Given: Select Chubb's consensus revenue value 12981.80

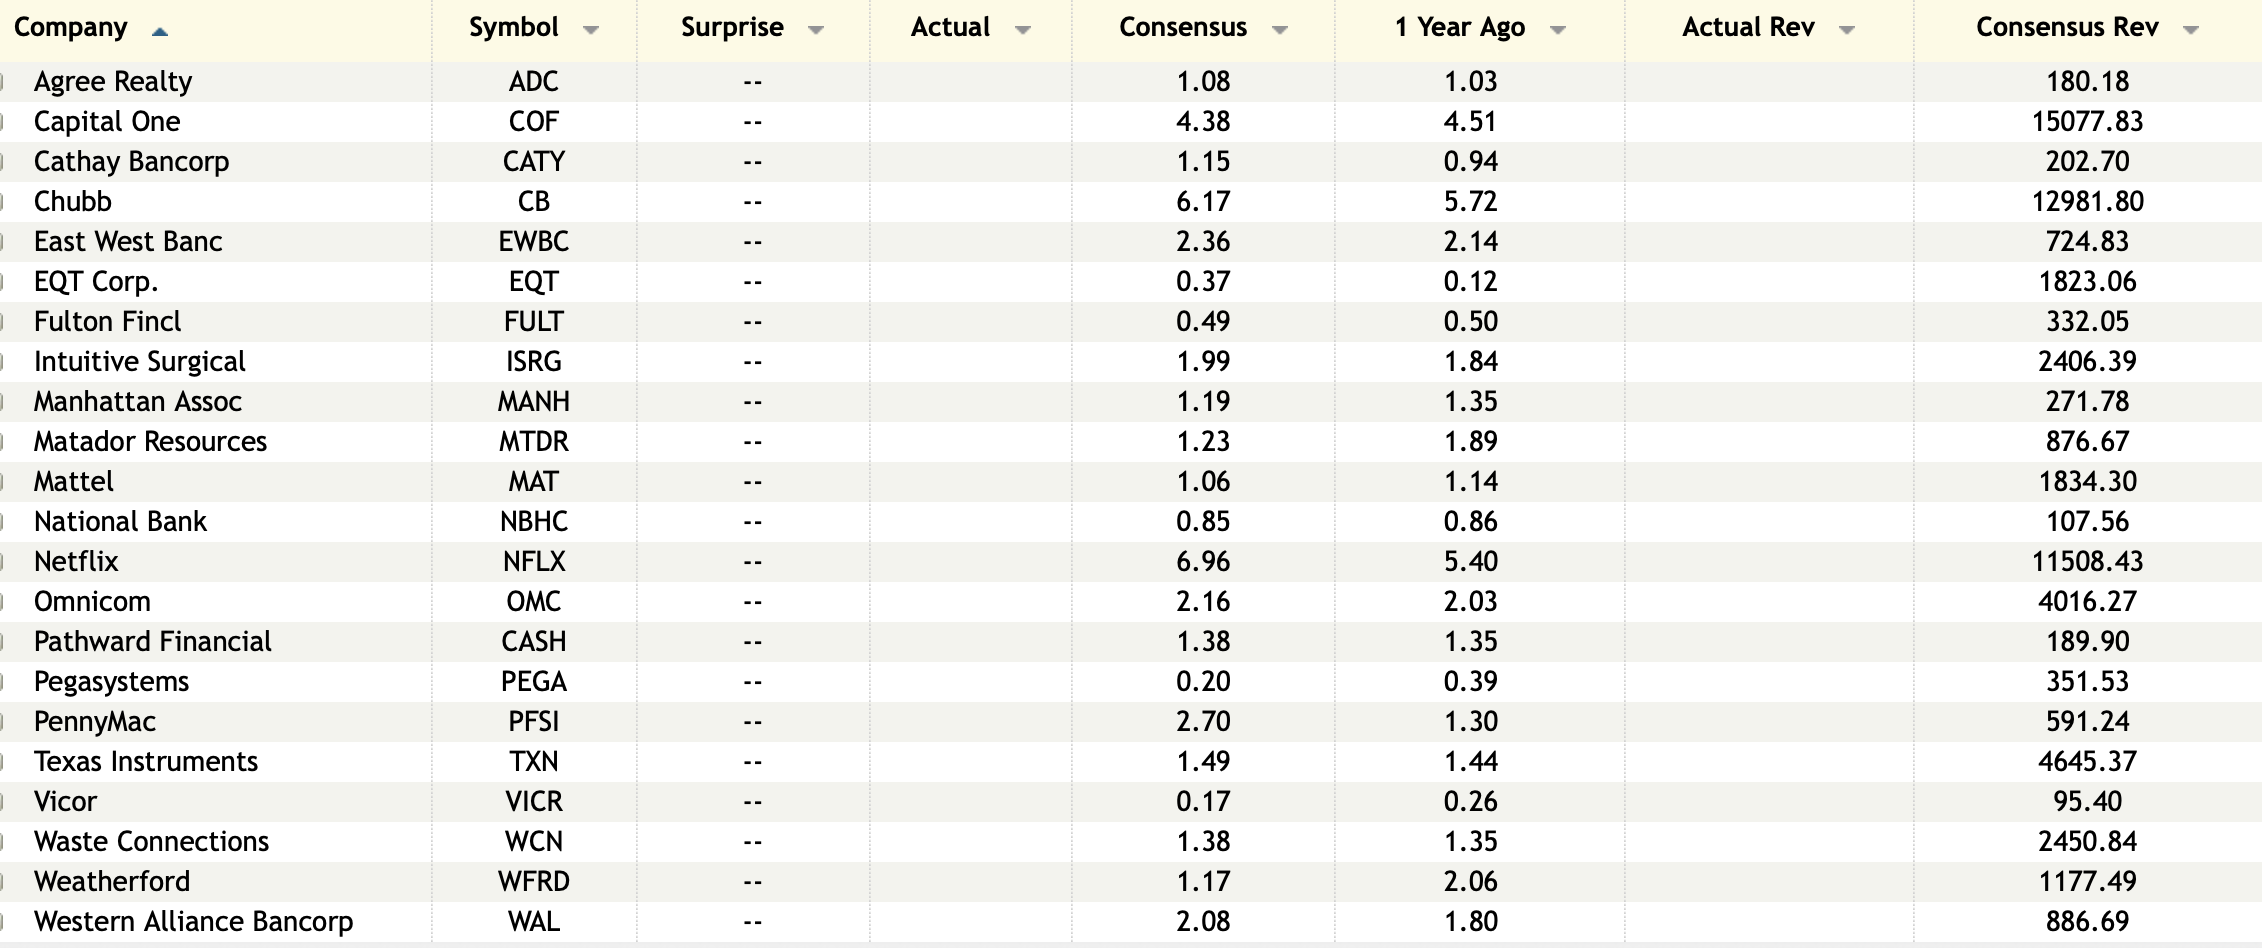Looking at the screenshot, I should pyautogui.click(x=2087, y=202).
